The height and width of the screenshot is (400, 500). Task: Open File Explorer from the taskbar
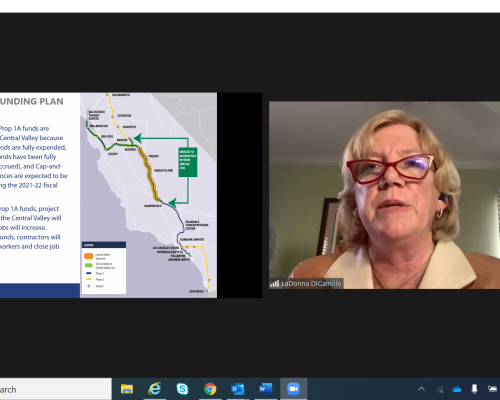pos(127,389)
